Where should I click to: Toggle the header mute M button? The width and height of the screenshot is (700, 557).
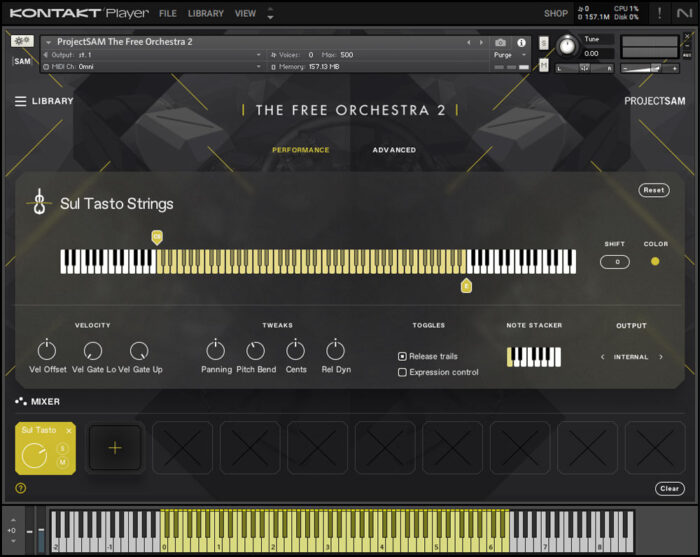click(544, 65)
